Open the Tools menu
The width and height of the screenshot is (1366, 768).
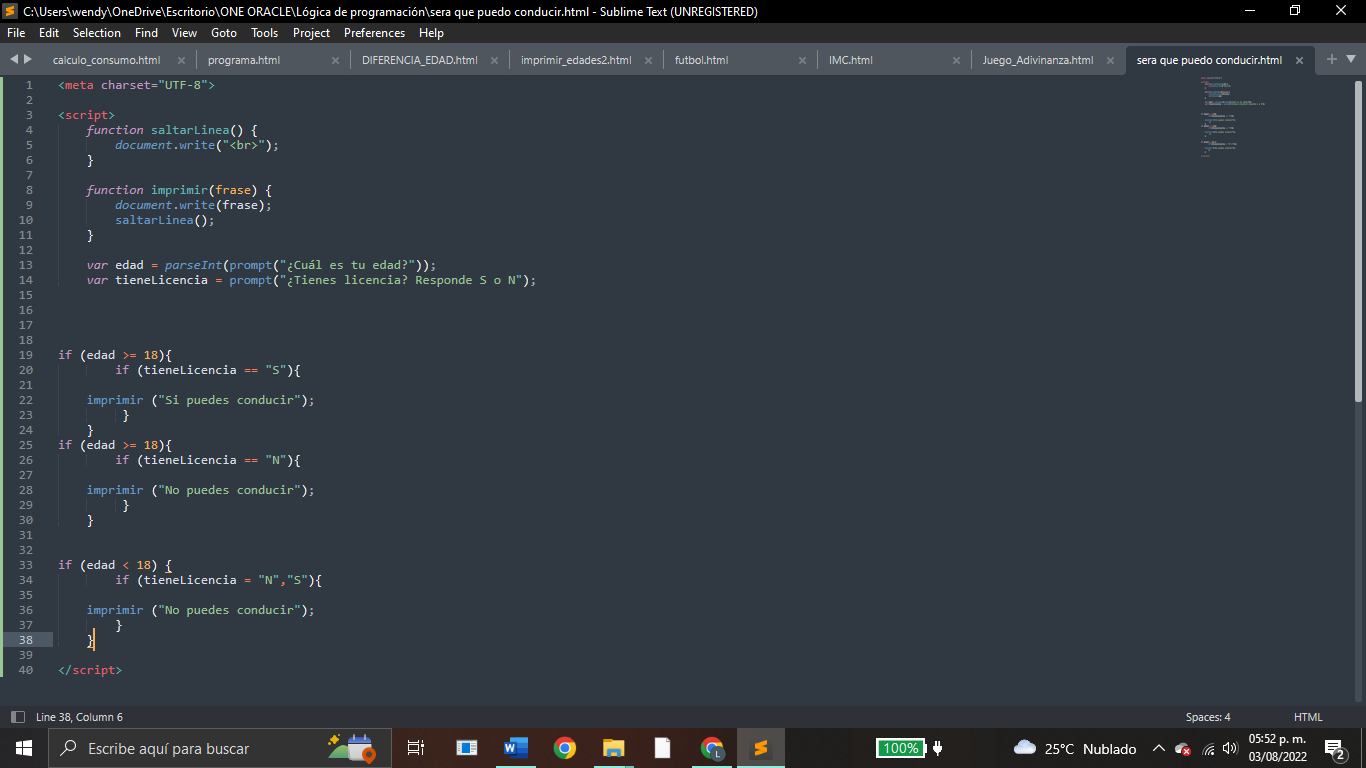click(265, 33)
